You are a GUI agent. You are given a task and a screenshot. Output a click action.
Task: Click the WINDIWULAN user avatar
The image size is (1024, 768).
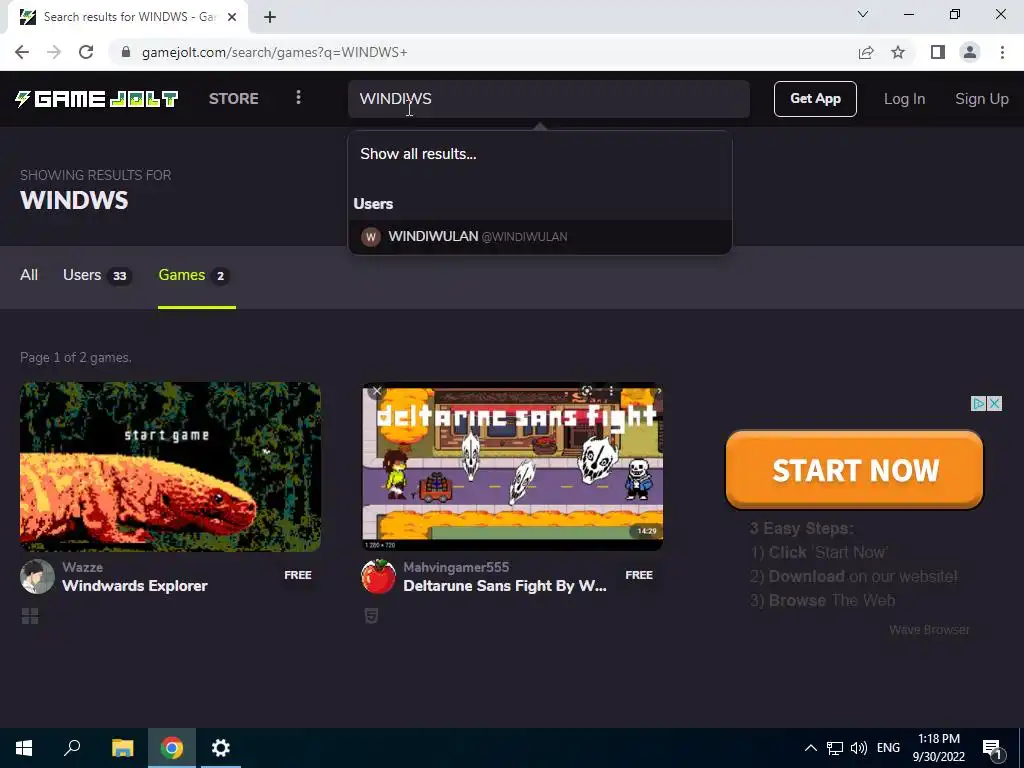pos(371,236)
